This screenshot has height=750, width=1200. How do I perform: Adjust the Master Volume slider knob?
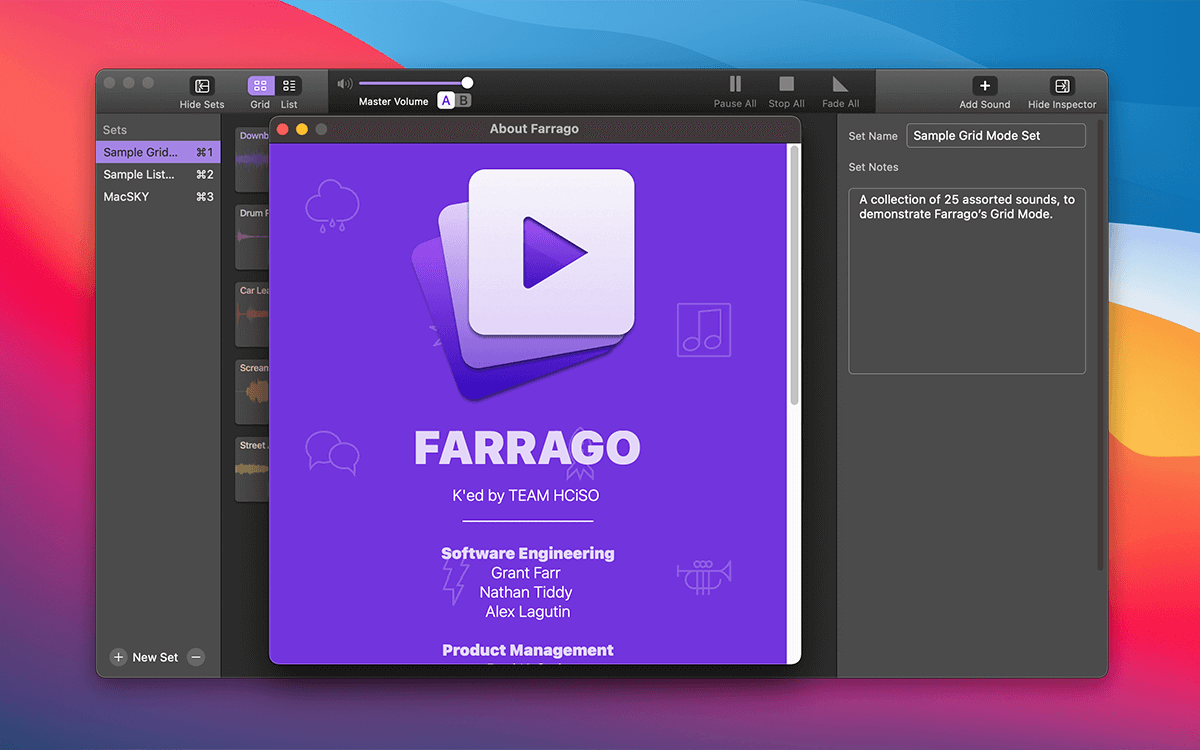click(467, 83)
